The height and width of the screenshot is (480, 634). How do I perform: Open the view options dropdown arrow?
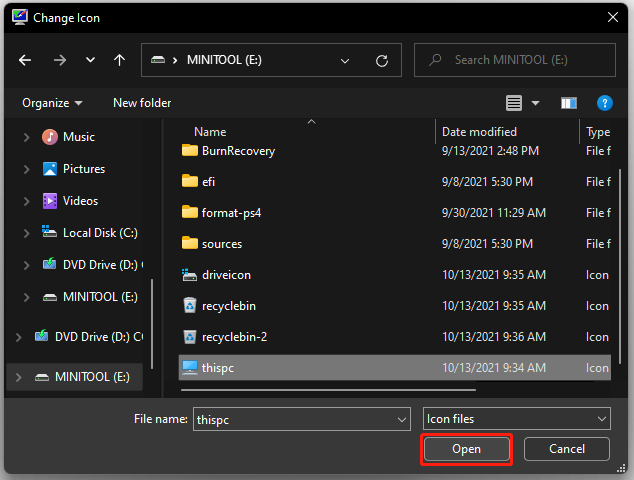535,103
